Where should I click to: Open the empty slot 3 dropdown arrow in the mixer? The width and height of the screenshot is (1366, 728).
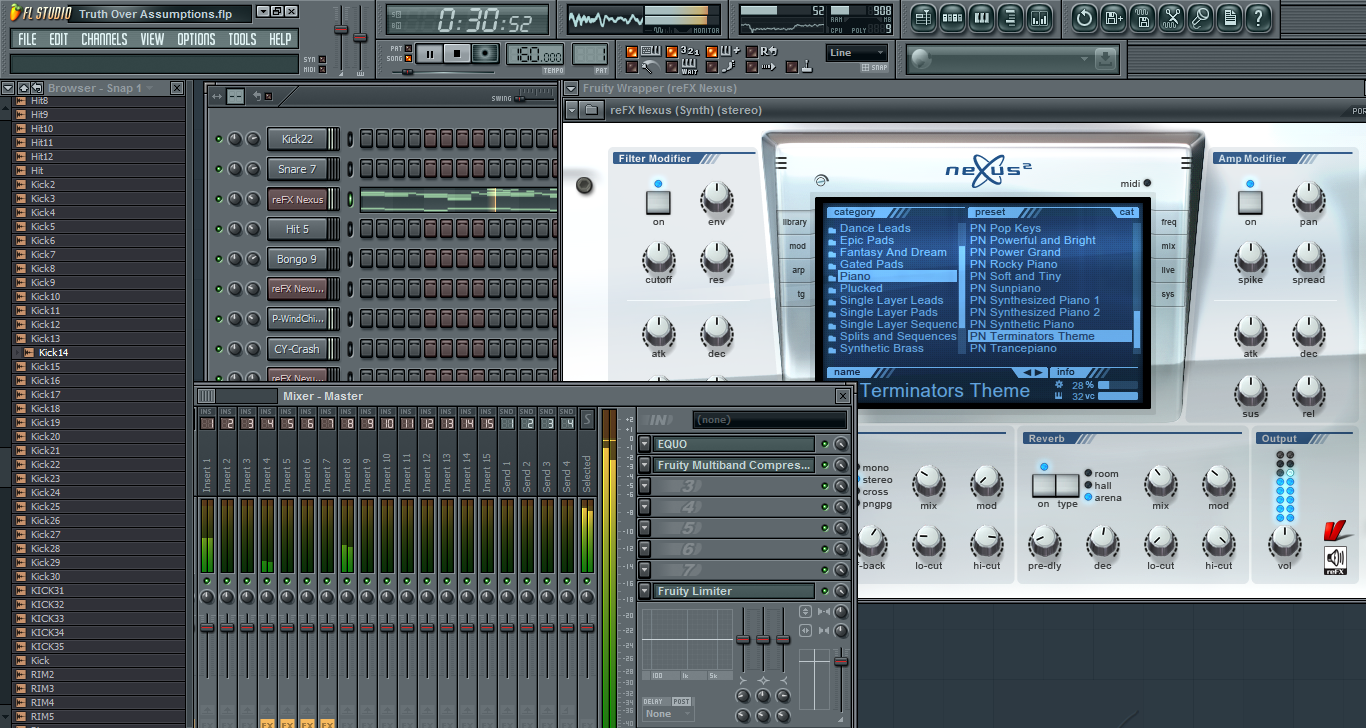pyautogui.click(x=645, y=486)
